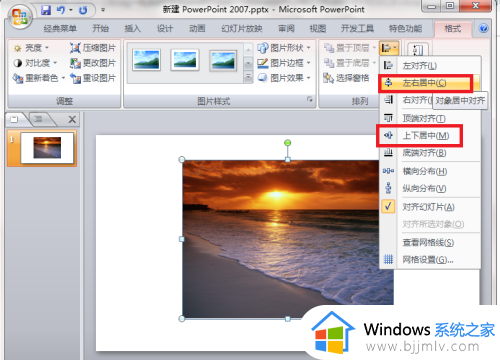Click the Office button orb
The image size is (500, 360).
click(x=19, y=17)
